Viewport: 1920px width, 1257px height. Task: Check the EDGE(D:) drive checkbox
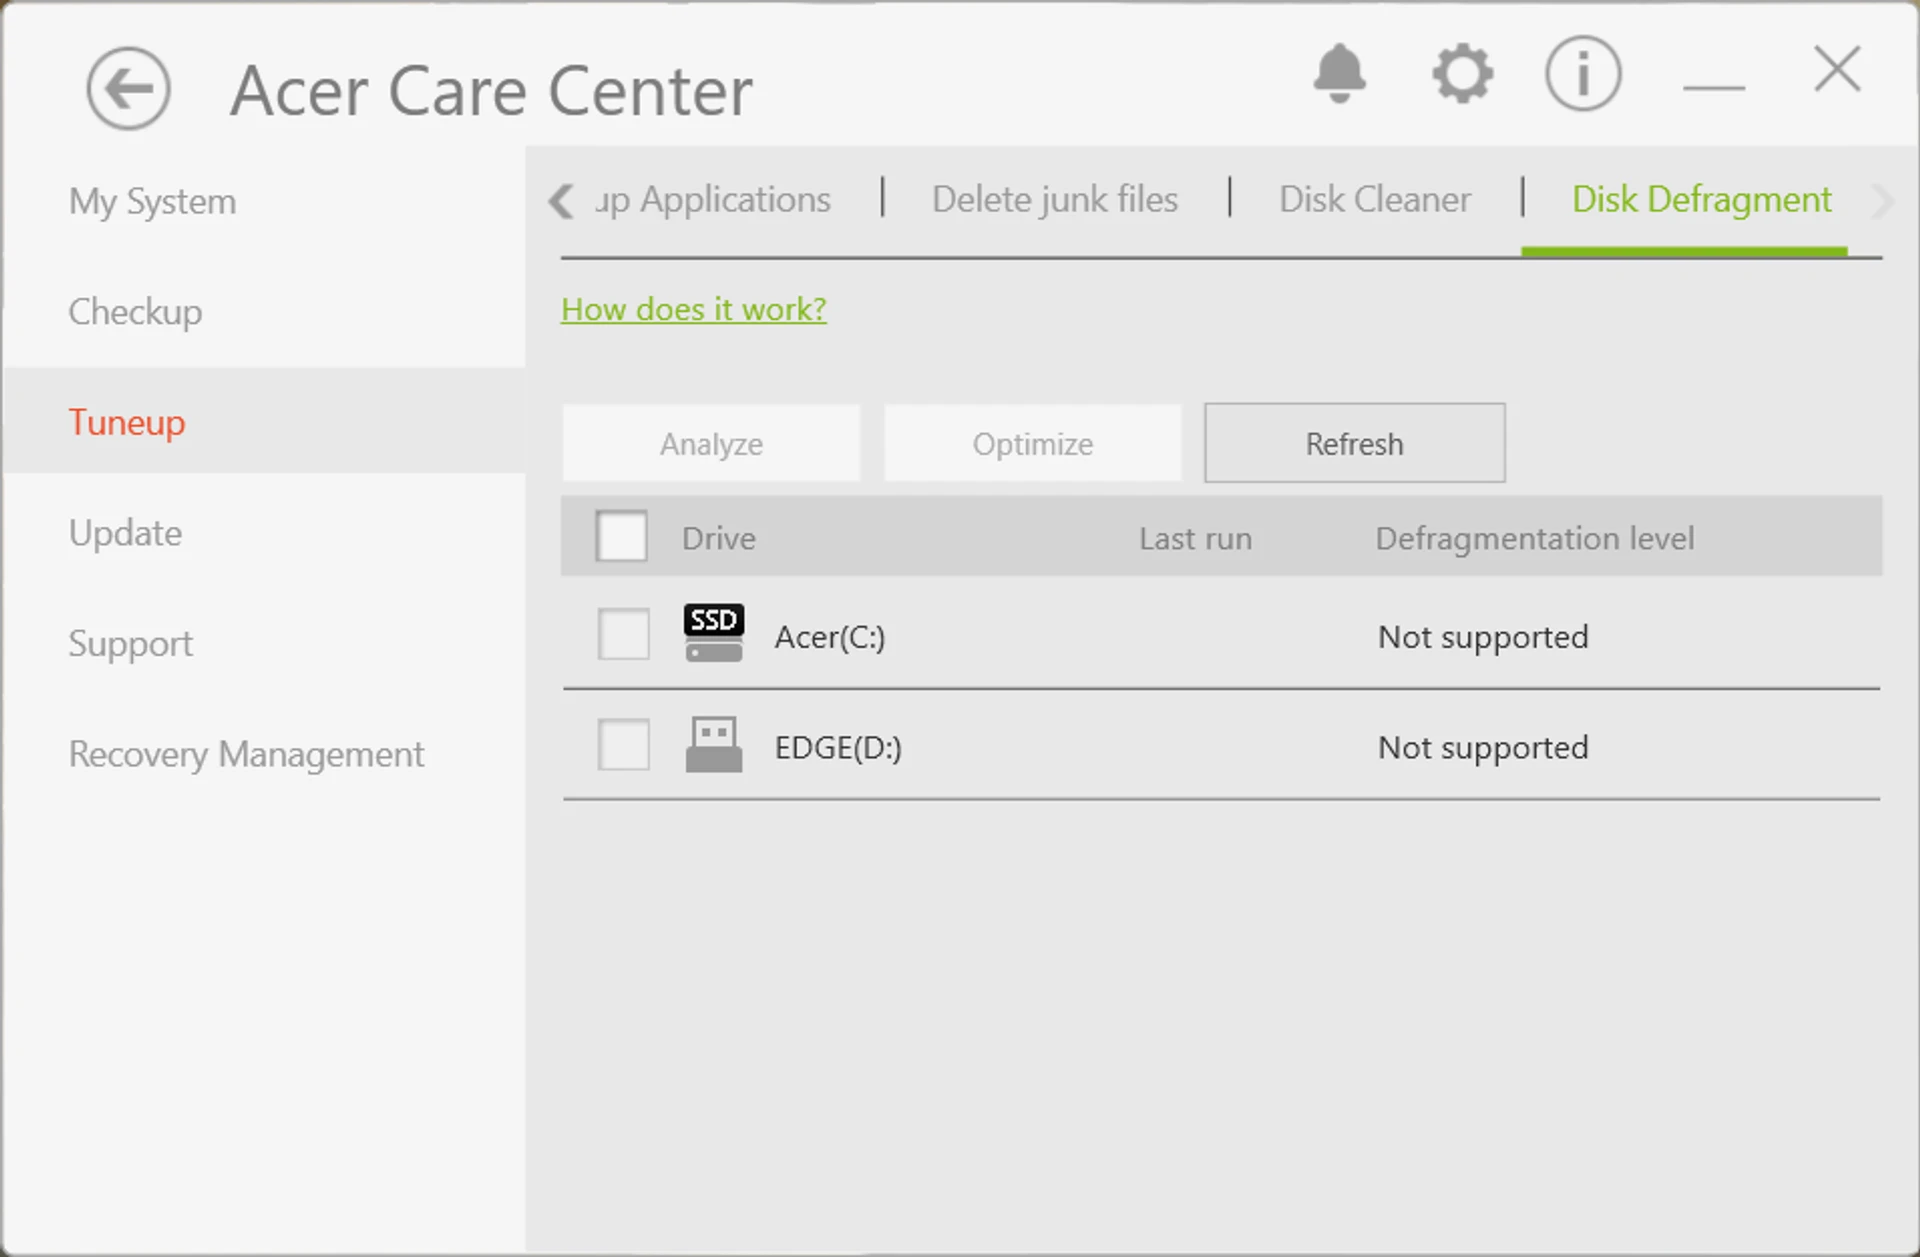tap(623, 745)
